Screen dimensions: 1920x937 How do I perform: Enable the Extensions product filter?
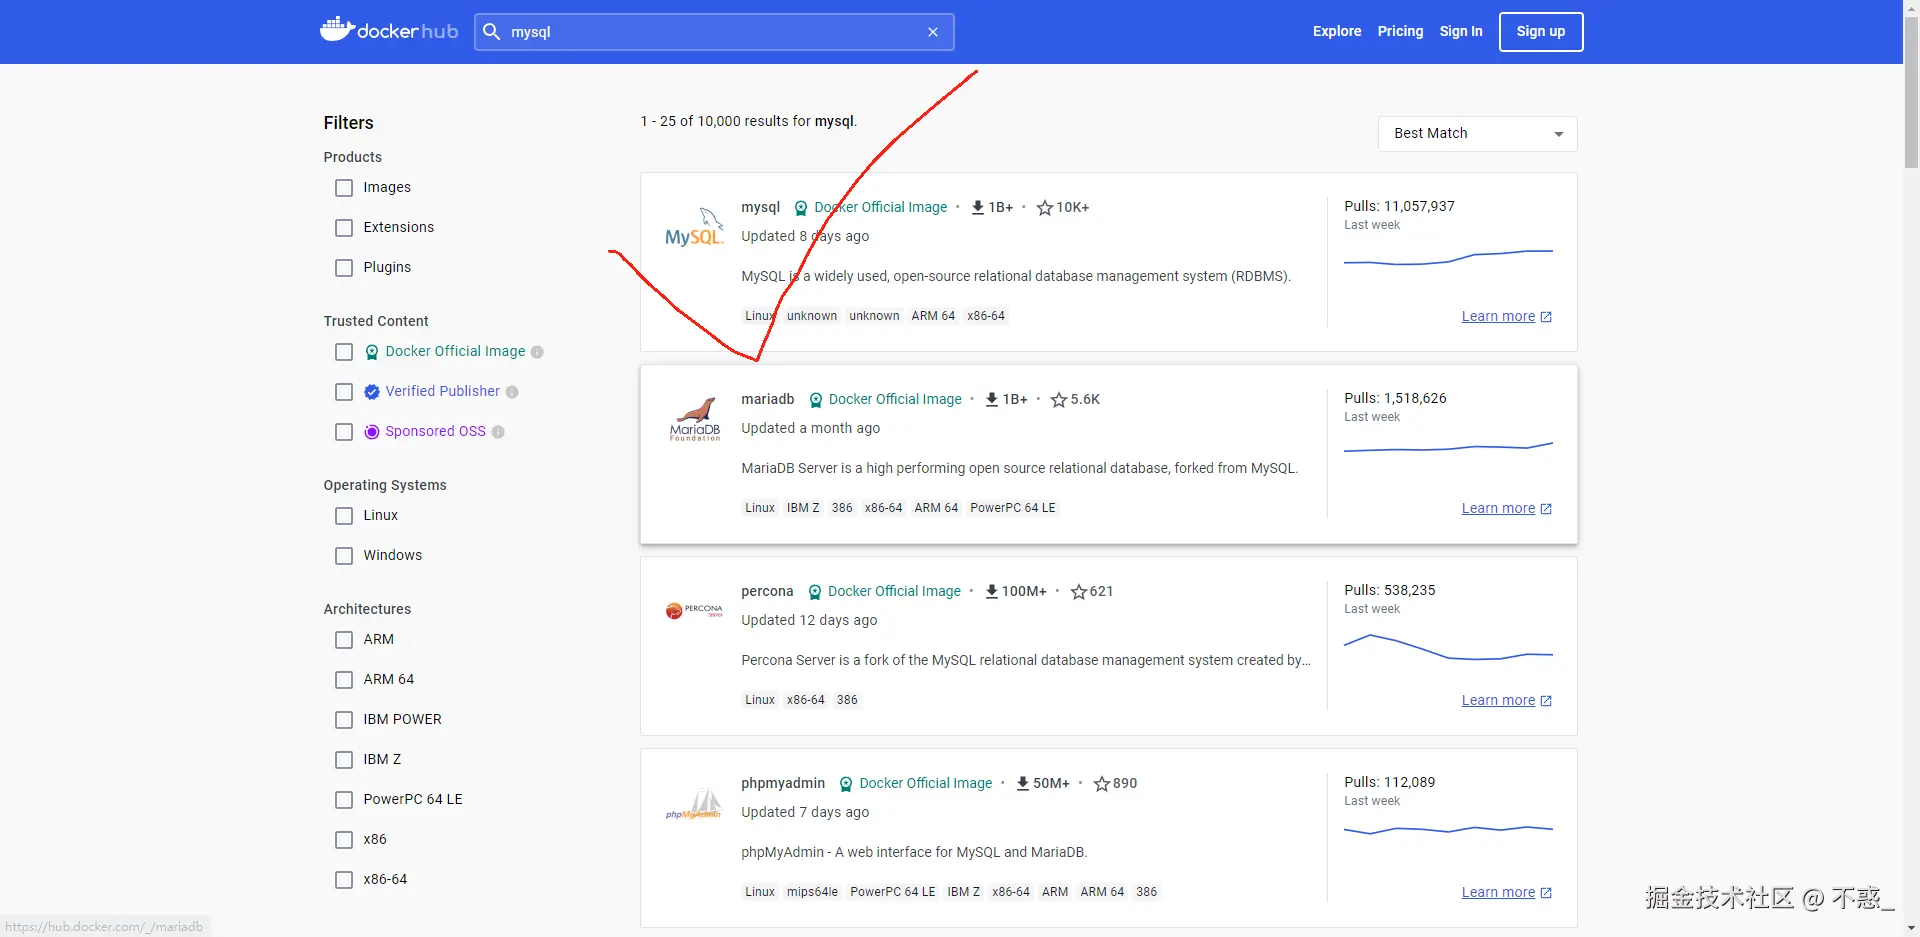click(344, 228)
